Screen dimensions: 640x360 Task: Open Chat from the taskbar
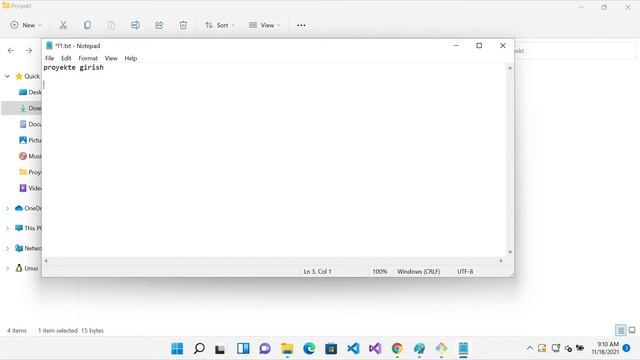coord(265,349)
